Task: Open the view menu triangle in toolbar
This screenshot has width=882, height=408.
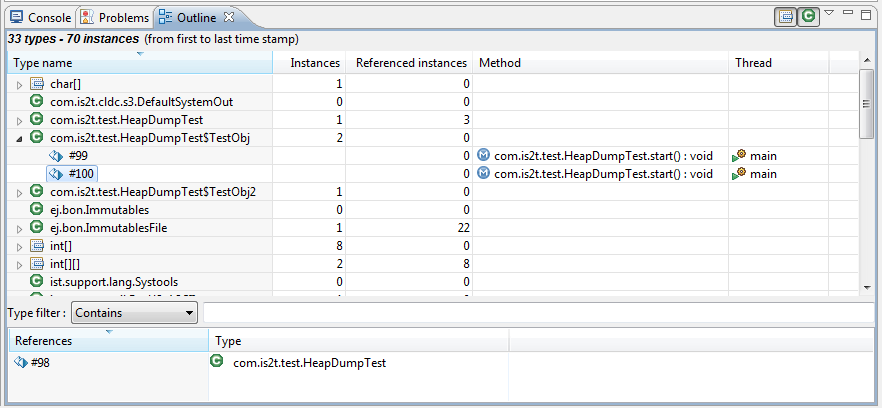Action: click(829, 13)
